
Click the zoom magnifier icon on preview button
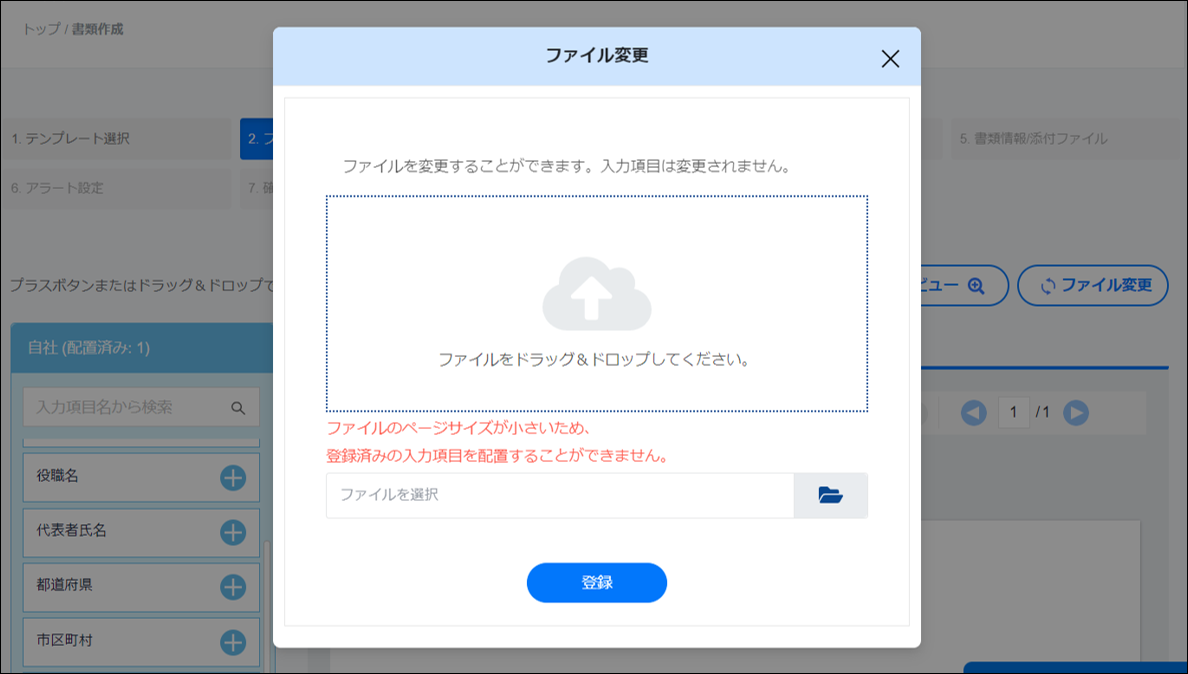pos(976,286)
